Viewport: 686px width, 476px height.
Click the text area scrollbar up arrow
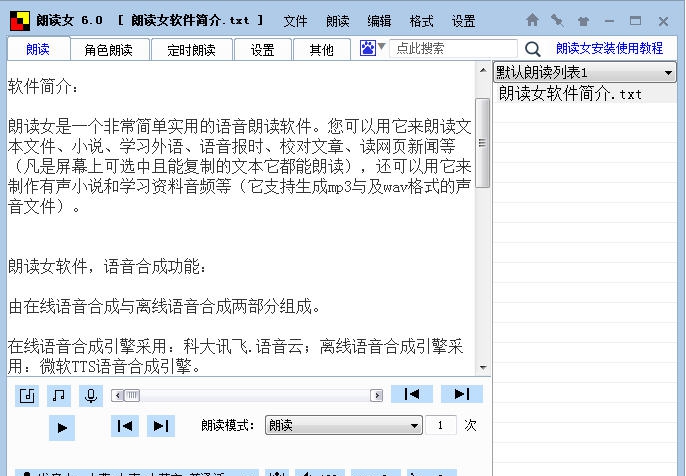click(x=483, y=70)
